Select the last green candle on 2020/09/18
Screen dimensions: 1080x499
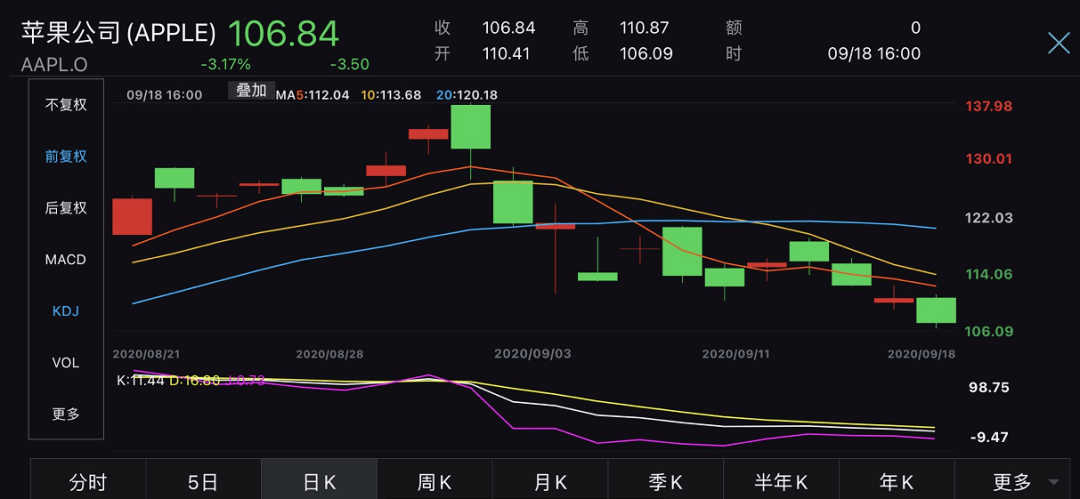[x=936, y=310]
